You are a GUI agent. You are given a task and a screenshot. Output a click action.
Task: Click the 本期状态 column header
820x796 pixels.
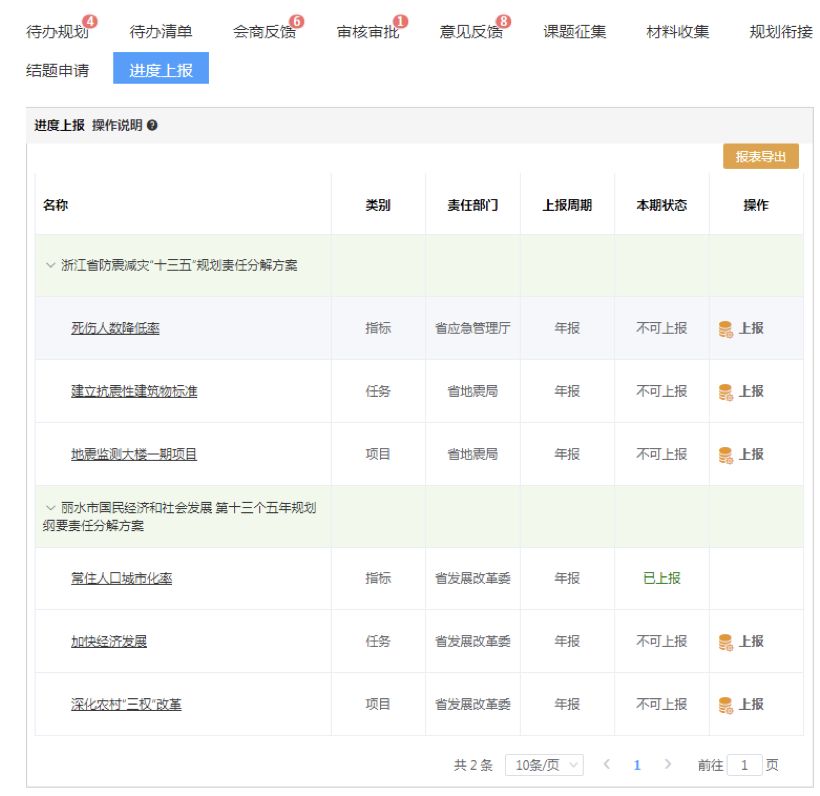tap(662, 205)
